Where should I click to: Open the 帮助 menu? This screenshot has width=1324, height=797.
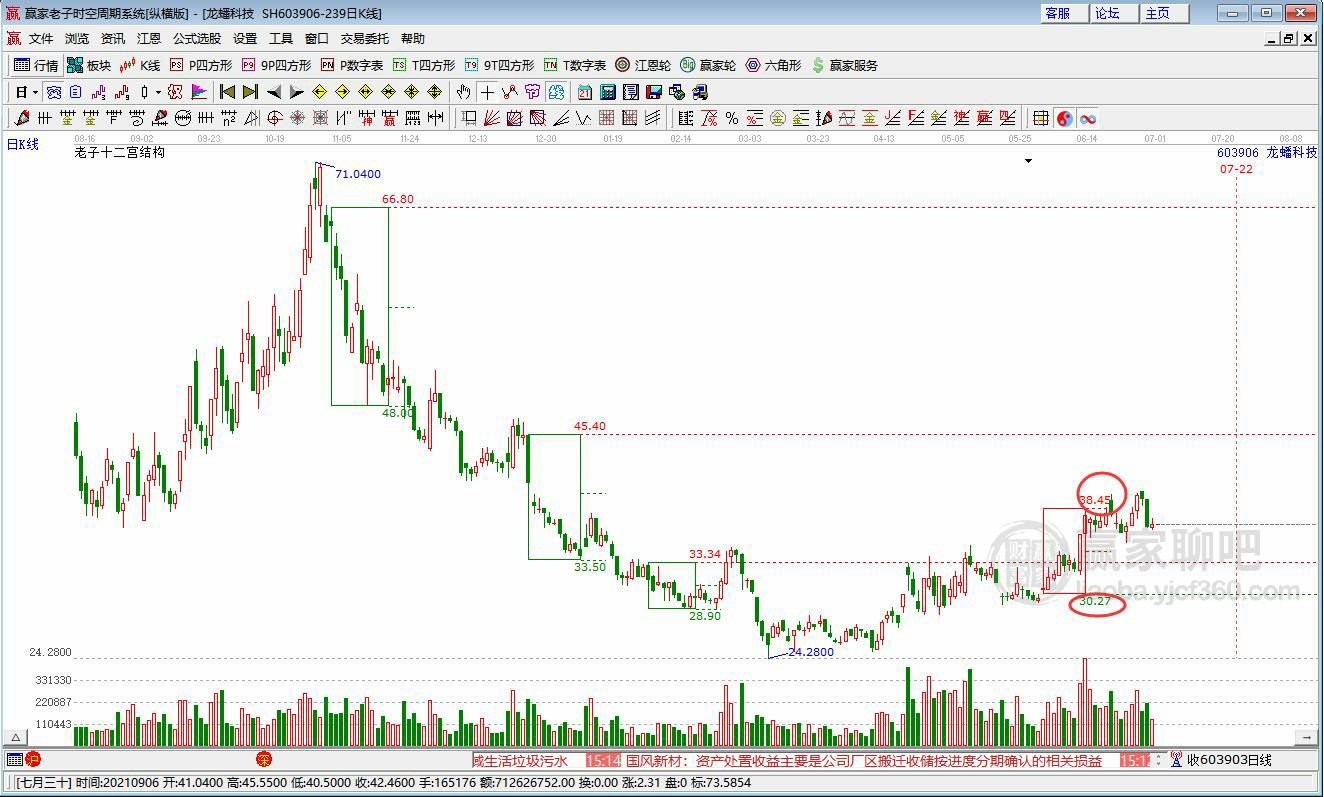point(413,39)
